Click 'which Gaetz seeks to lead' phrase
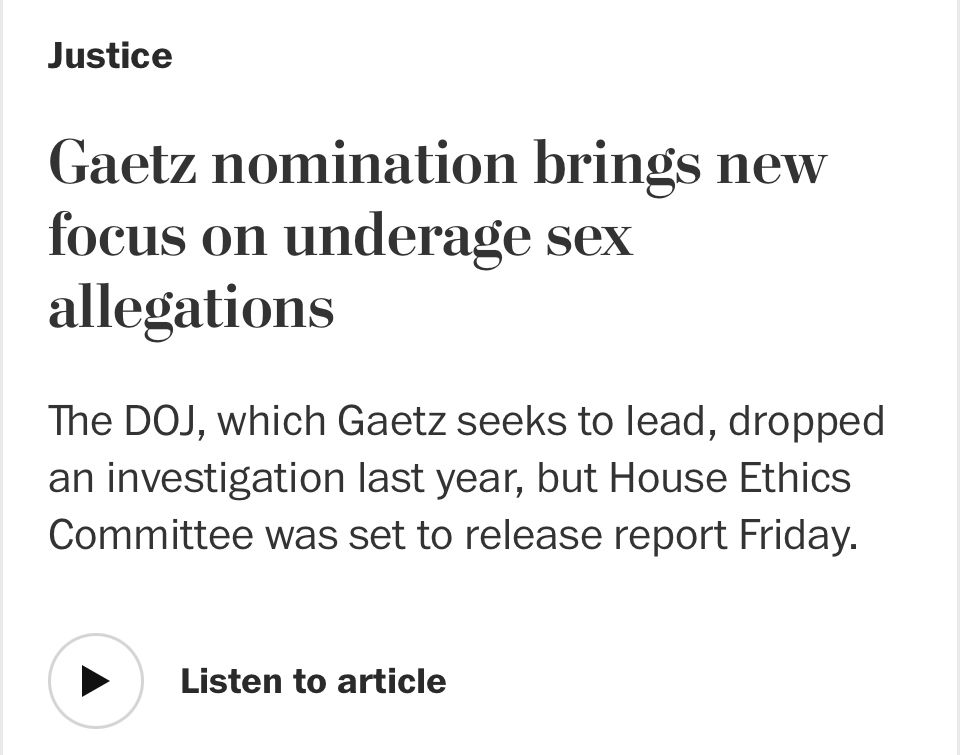The height and width of the screenshot is (755, 960). (x=467, y=421)
